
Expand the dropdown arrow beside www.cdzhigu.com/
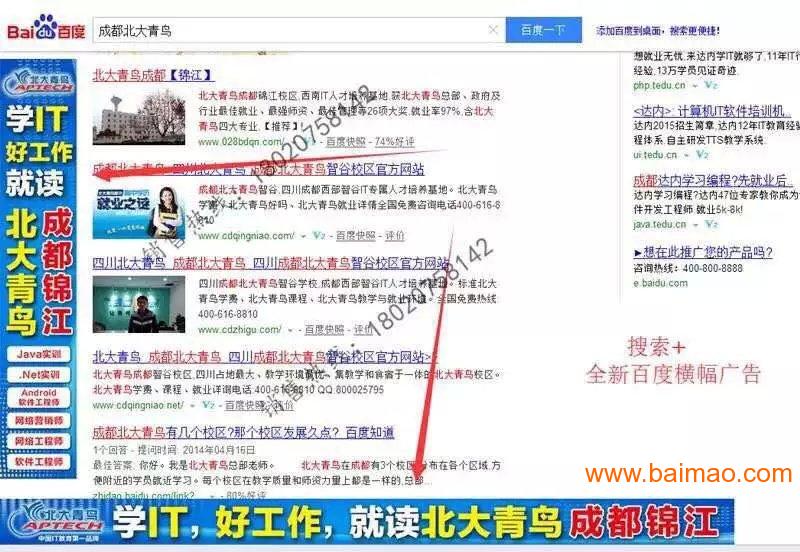click(x=290, y=329)
